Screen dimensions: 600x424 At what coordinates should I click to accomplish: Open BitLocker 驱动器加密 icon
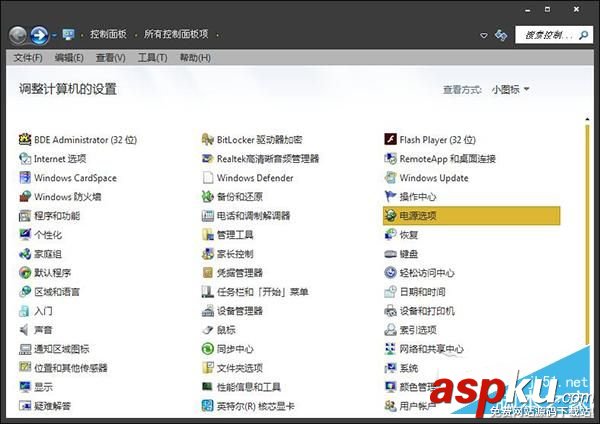tap(207, 139)
